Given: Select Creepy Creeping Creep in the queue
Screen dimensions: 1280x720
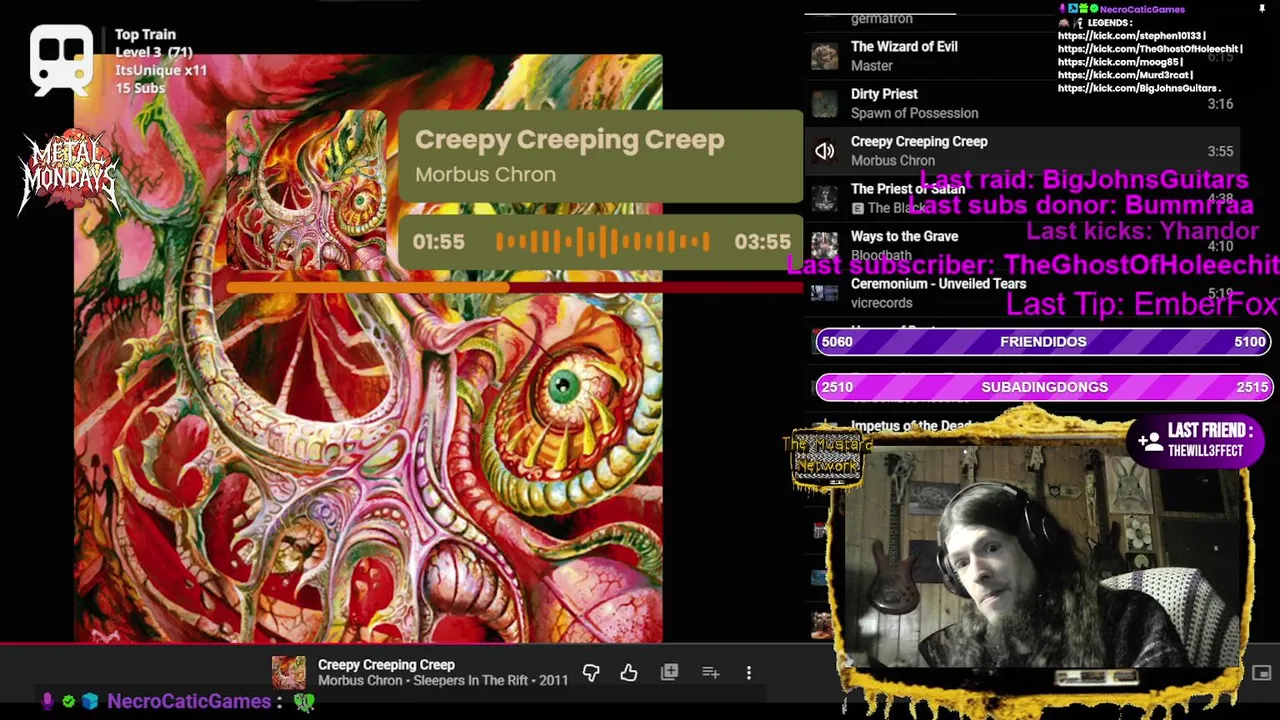Looking at the screenshot, I should tap(1024, 151).
